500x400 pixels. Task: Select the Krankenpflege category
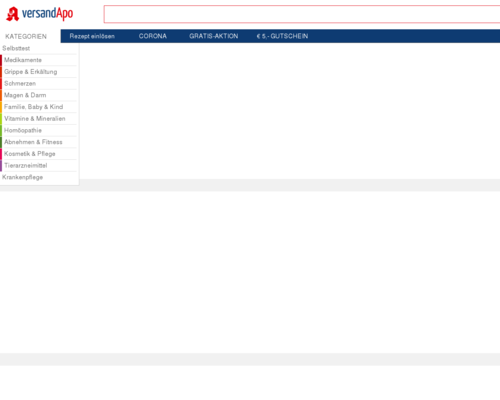coord(22,177)
